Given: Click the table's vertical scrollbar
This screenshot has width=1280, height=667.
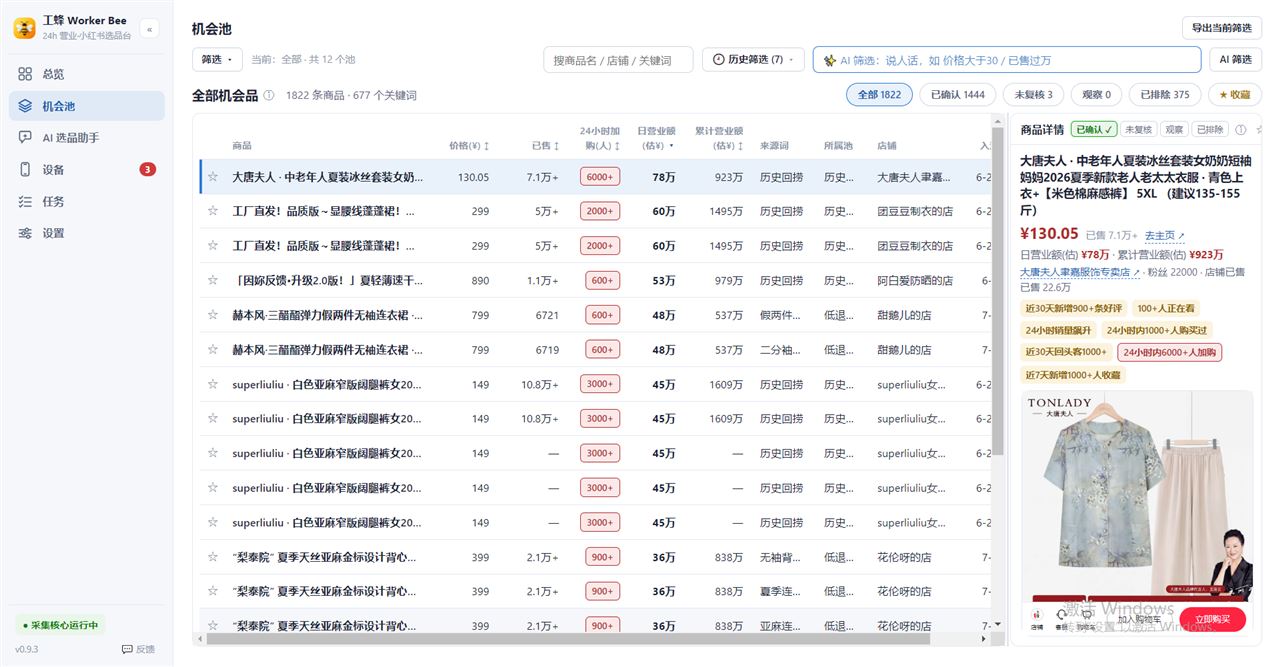Looking at the screenshot, I should point(997,290).
